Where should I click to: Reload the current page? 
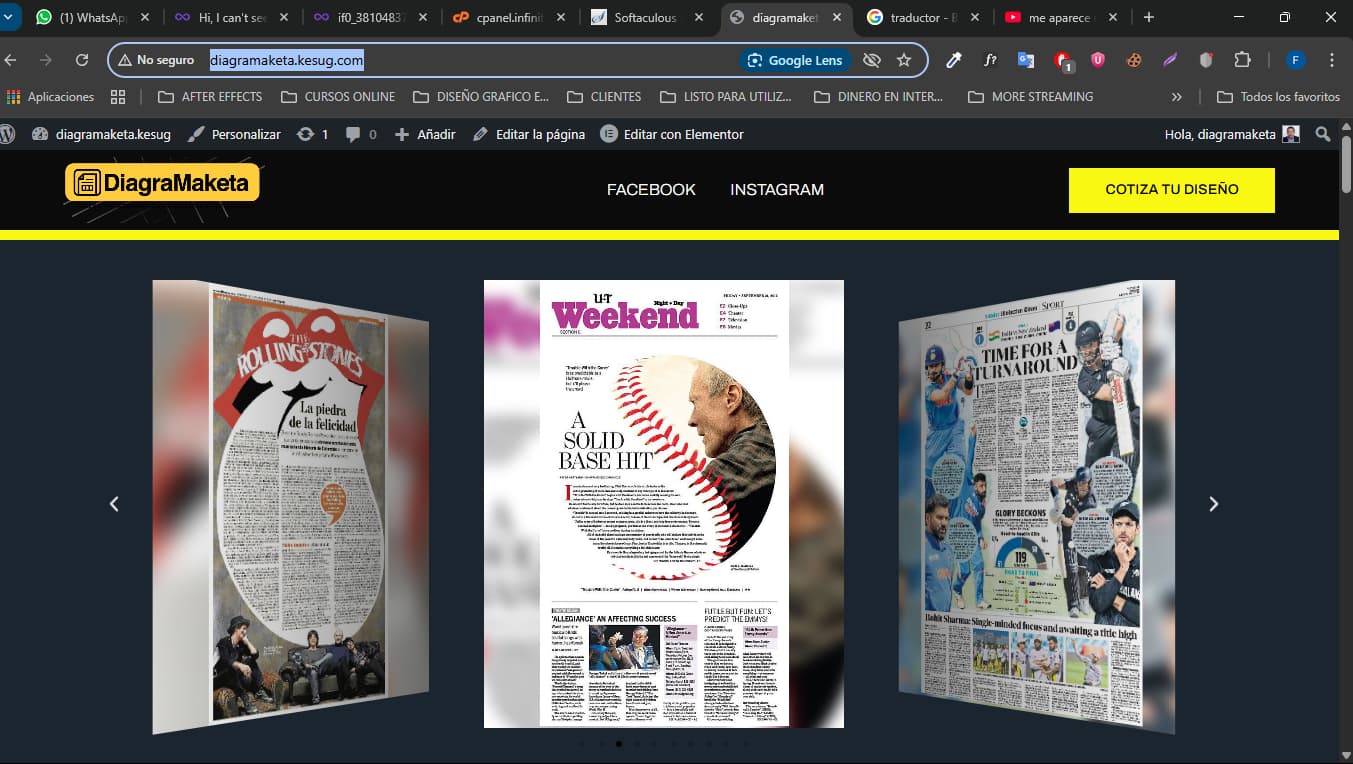pyautogui.click(x=82, y=60)
